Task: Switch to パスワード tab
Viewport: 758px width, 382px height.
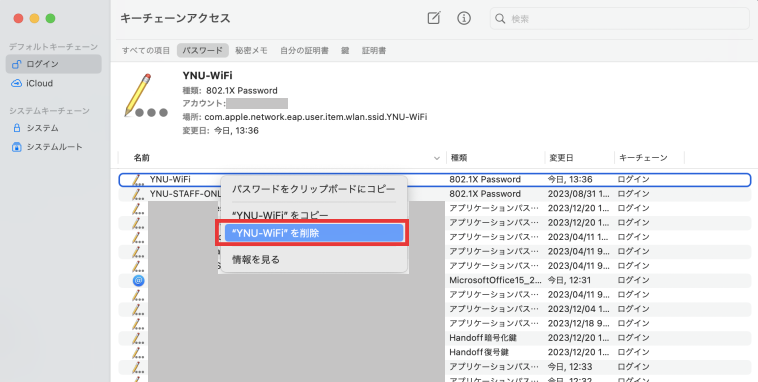Action: pyautogui.click(x=203, y=50)
